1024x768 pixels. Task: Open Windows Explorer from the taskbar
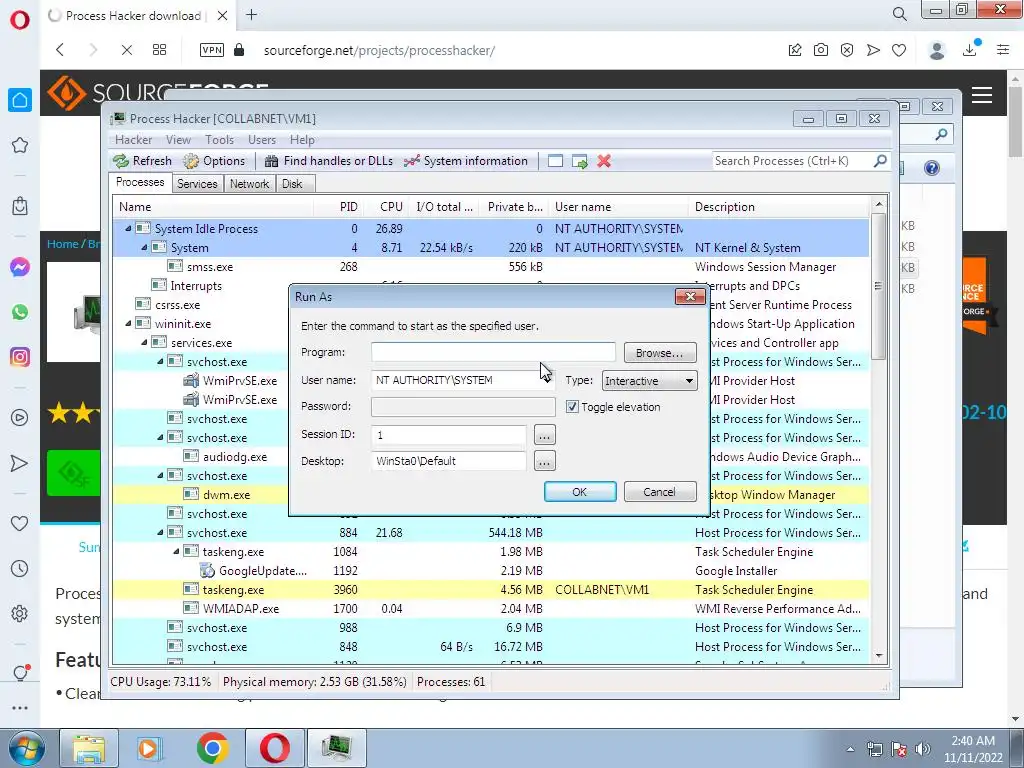tap(89, 748)
